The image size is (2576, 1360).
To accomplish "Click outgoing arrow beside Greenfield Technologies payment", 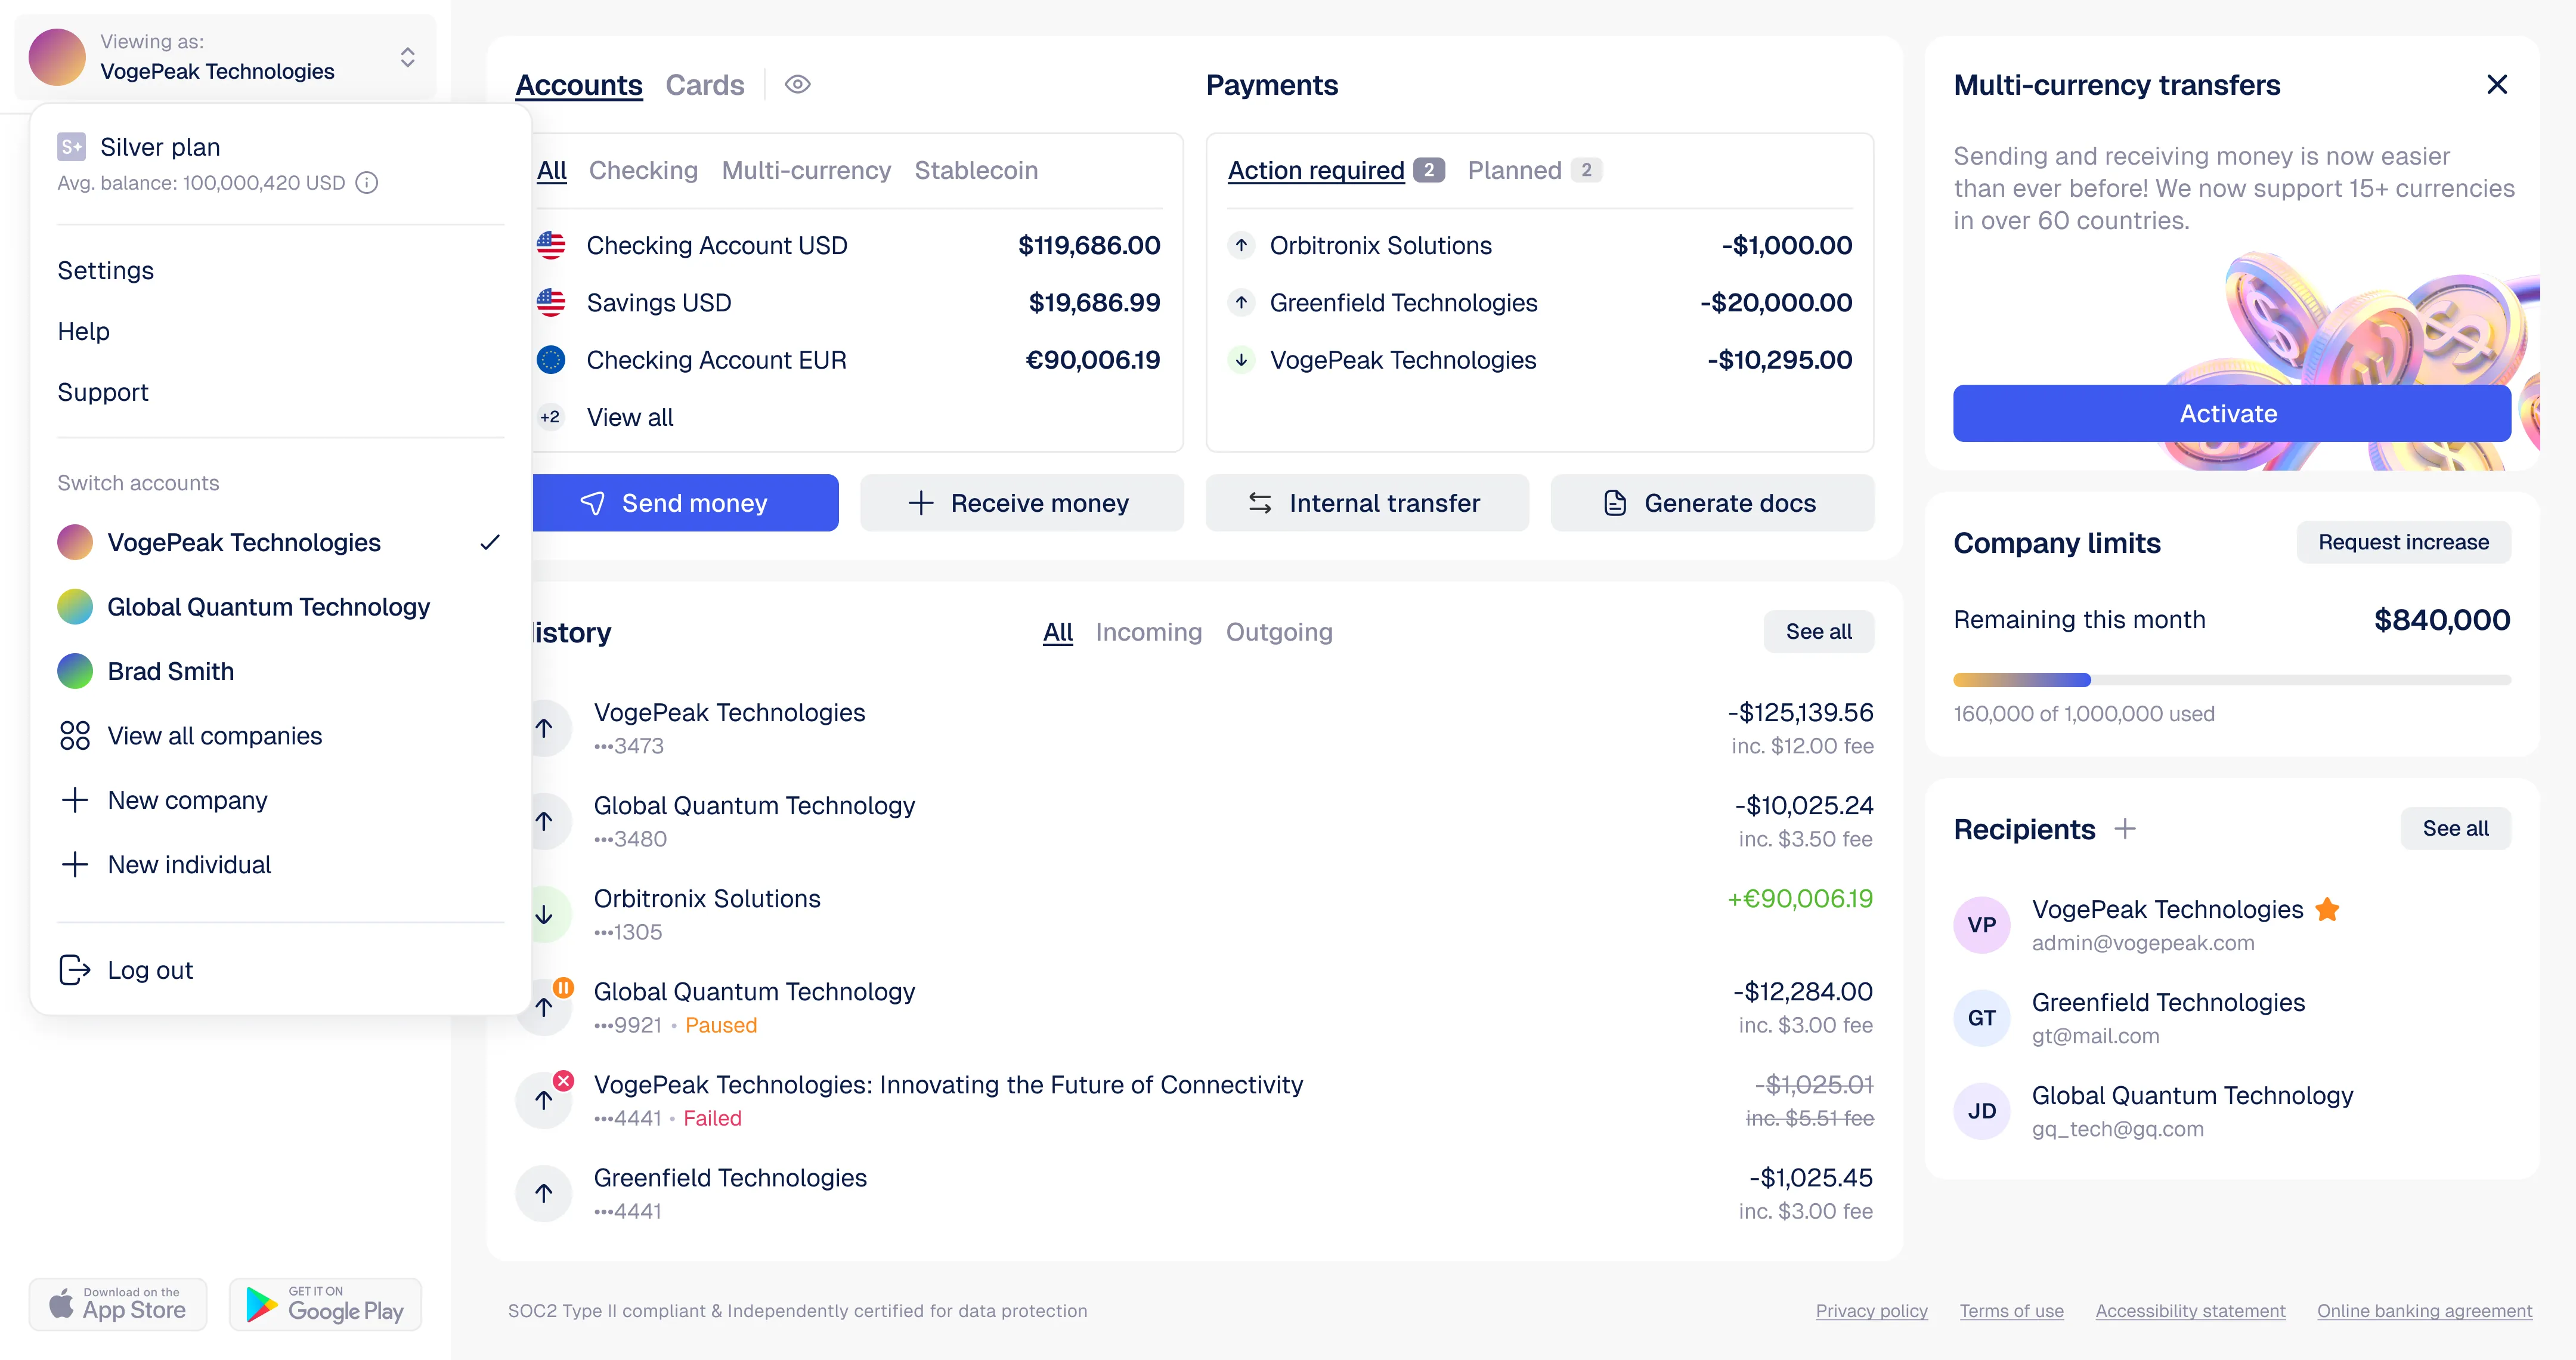I will (x=1242, y=303).
